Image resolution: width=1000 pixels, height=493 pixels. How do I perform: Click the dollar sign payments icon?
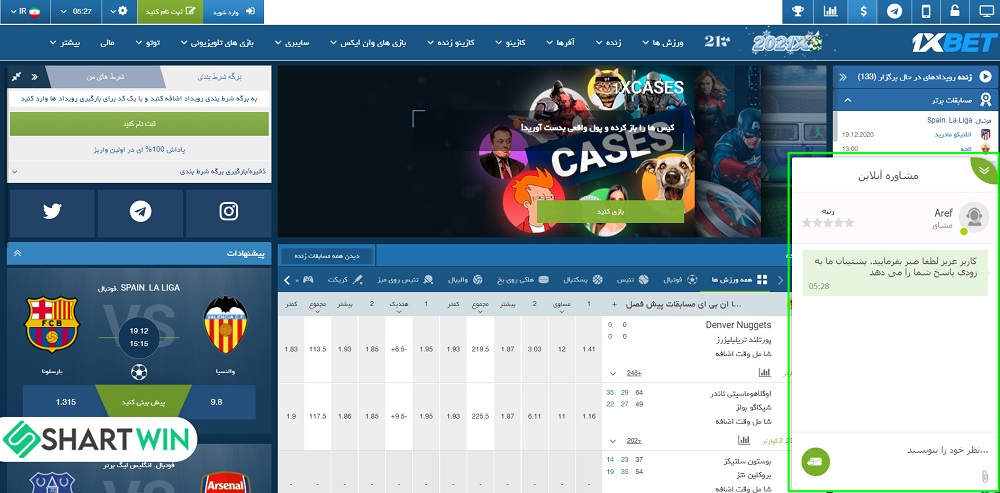(862, 12)
